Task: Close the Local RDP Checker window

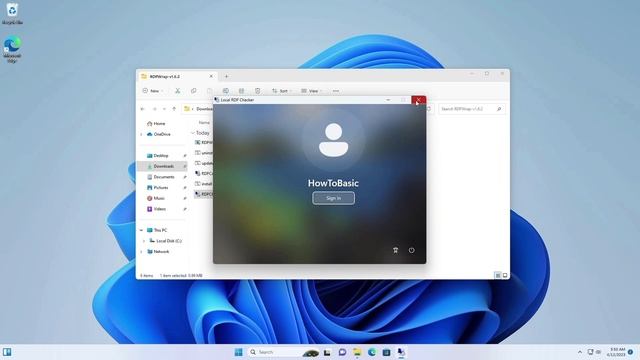Action: point(418,100)
